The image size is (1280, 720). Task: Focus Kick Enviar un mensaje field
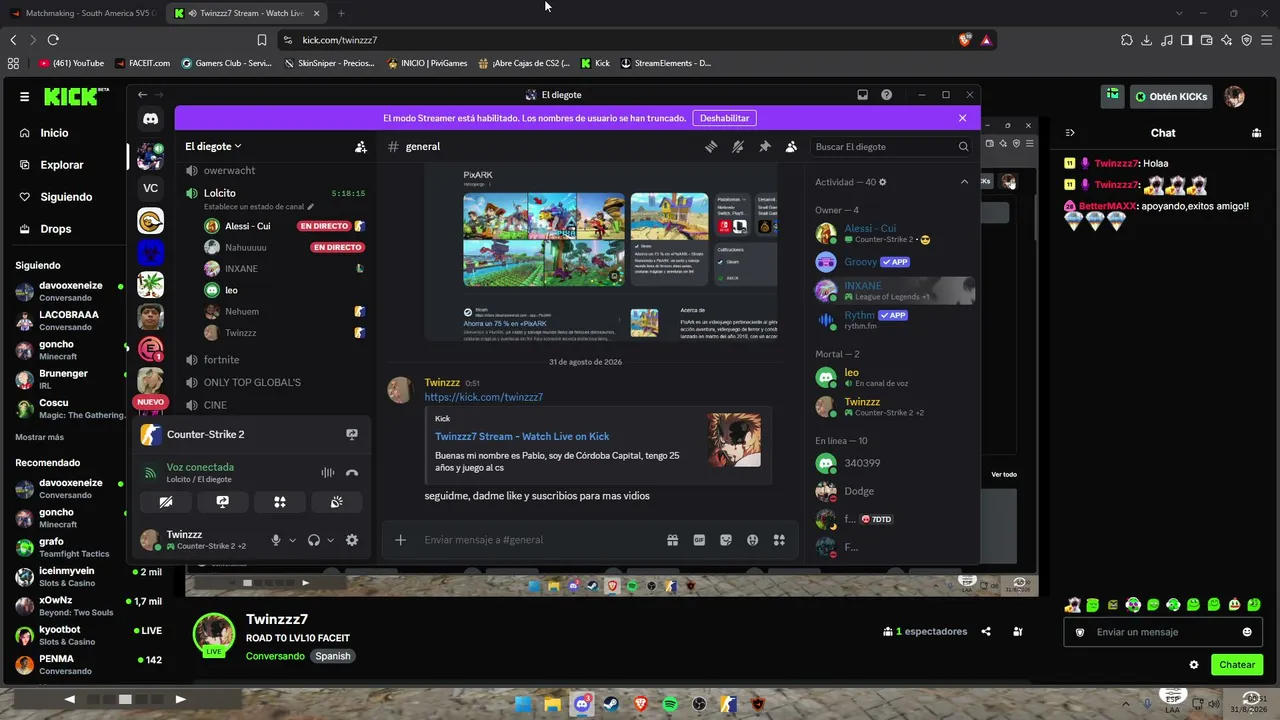point(1163,632)
